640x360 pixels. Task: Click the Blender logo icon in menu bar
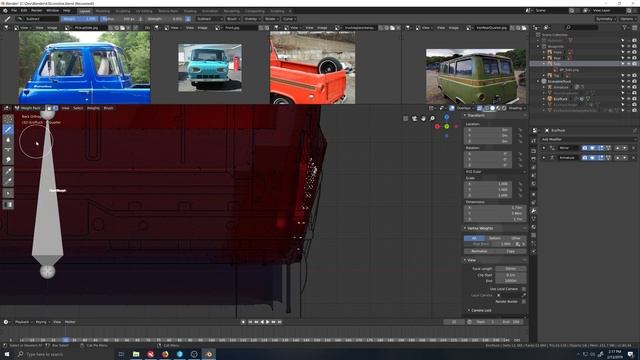click(x=5, y=11)
